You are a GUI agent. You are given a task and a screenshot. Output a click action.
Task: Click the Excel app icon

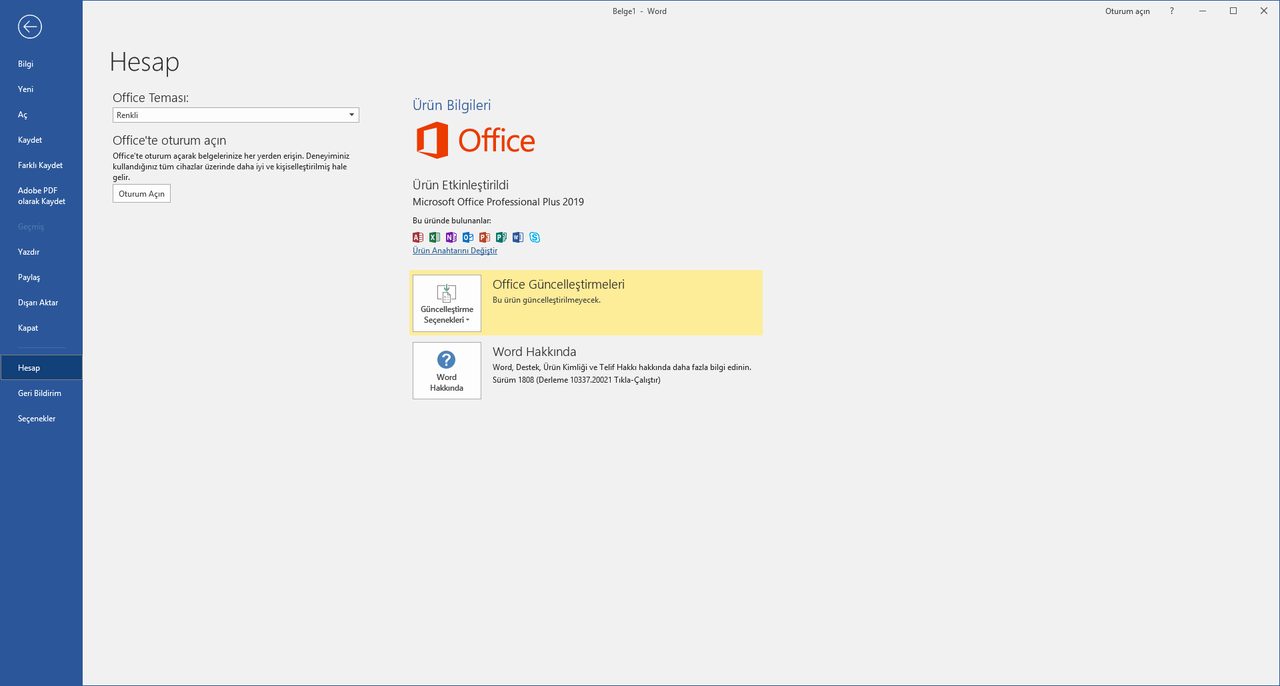click(x=435, y=237)
